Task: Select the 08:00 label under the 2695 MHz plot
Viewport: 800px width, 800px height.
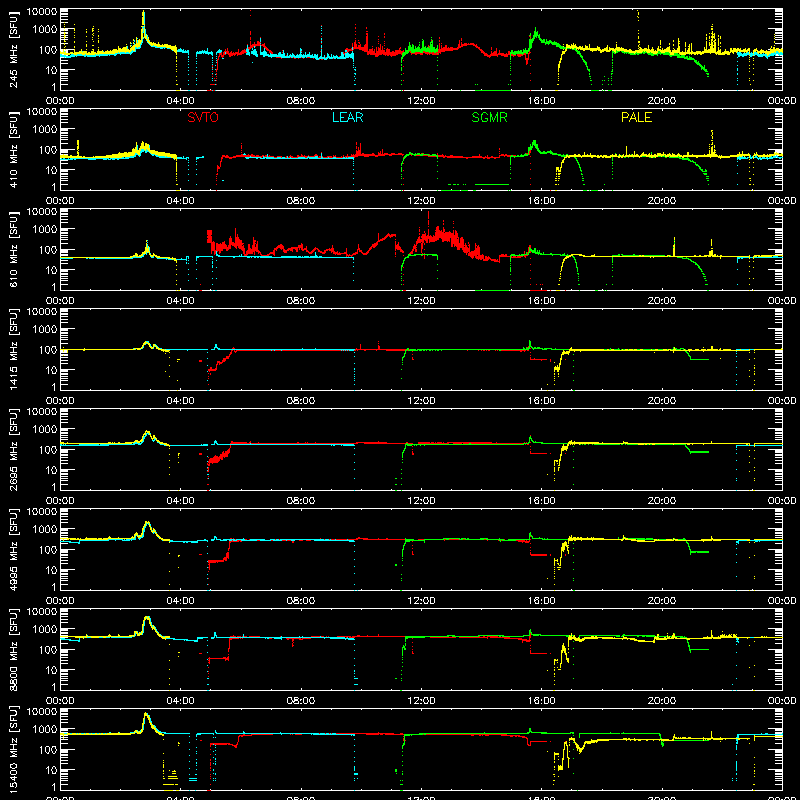Action: click(301, 501)
